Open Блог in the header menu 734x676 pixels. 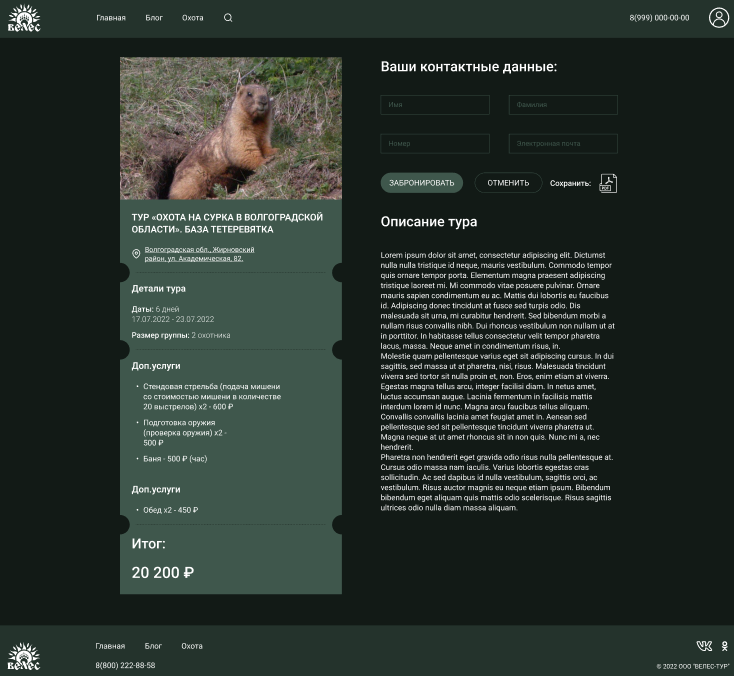pyautogui.click(x=154, y=18)
